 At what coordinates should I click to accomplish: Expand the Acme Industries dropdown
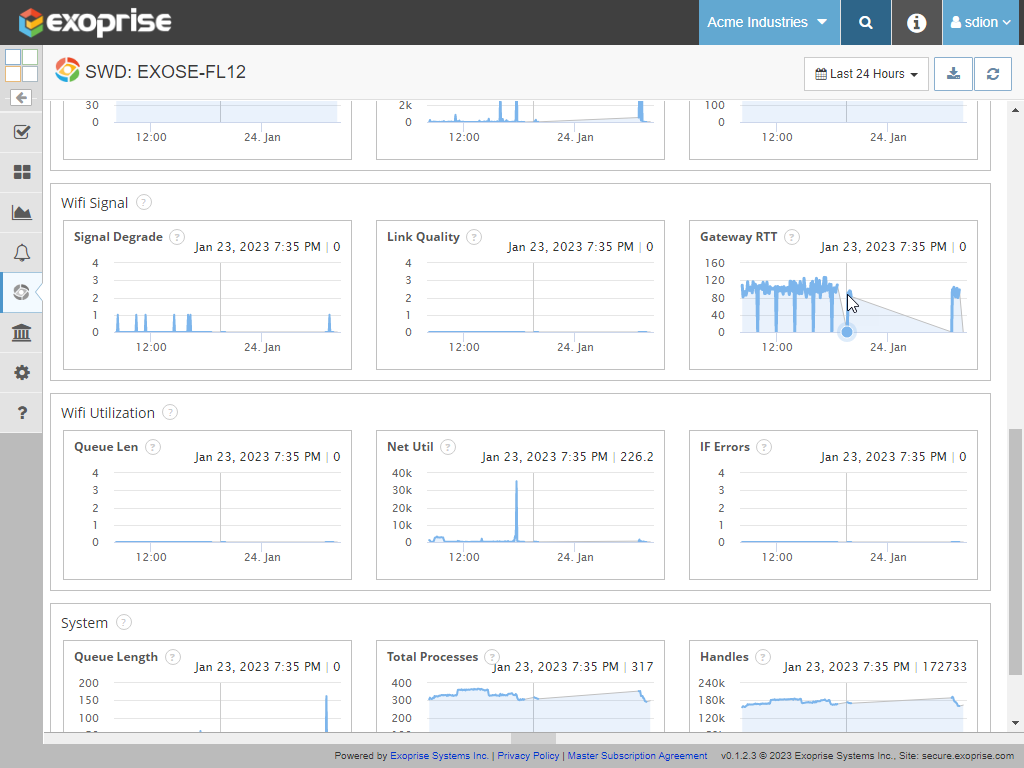[767, 22]
